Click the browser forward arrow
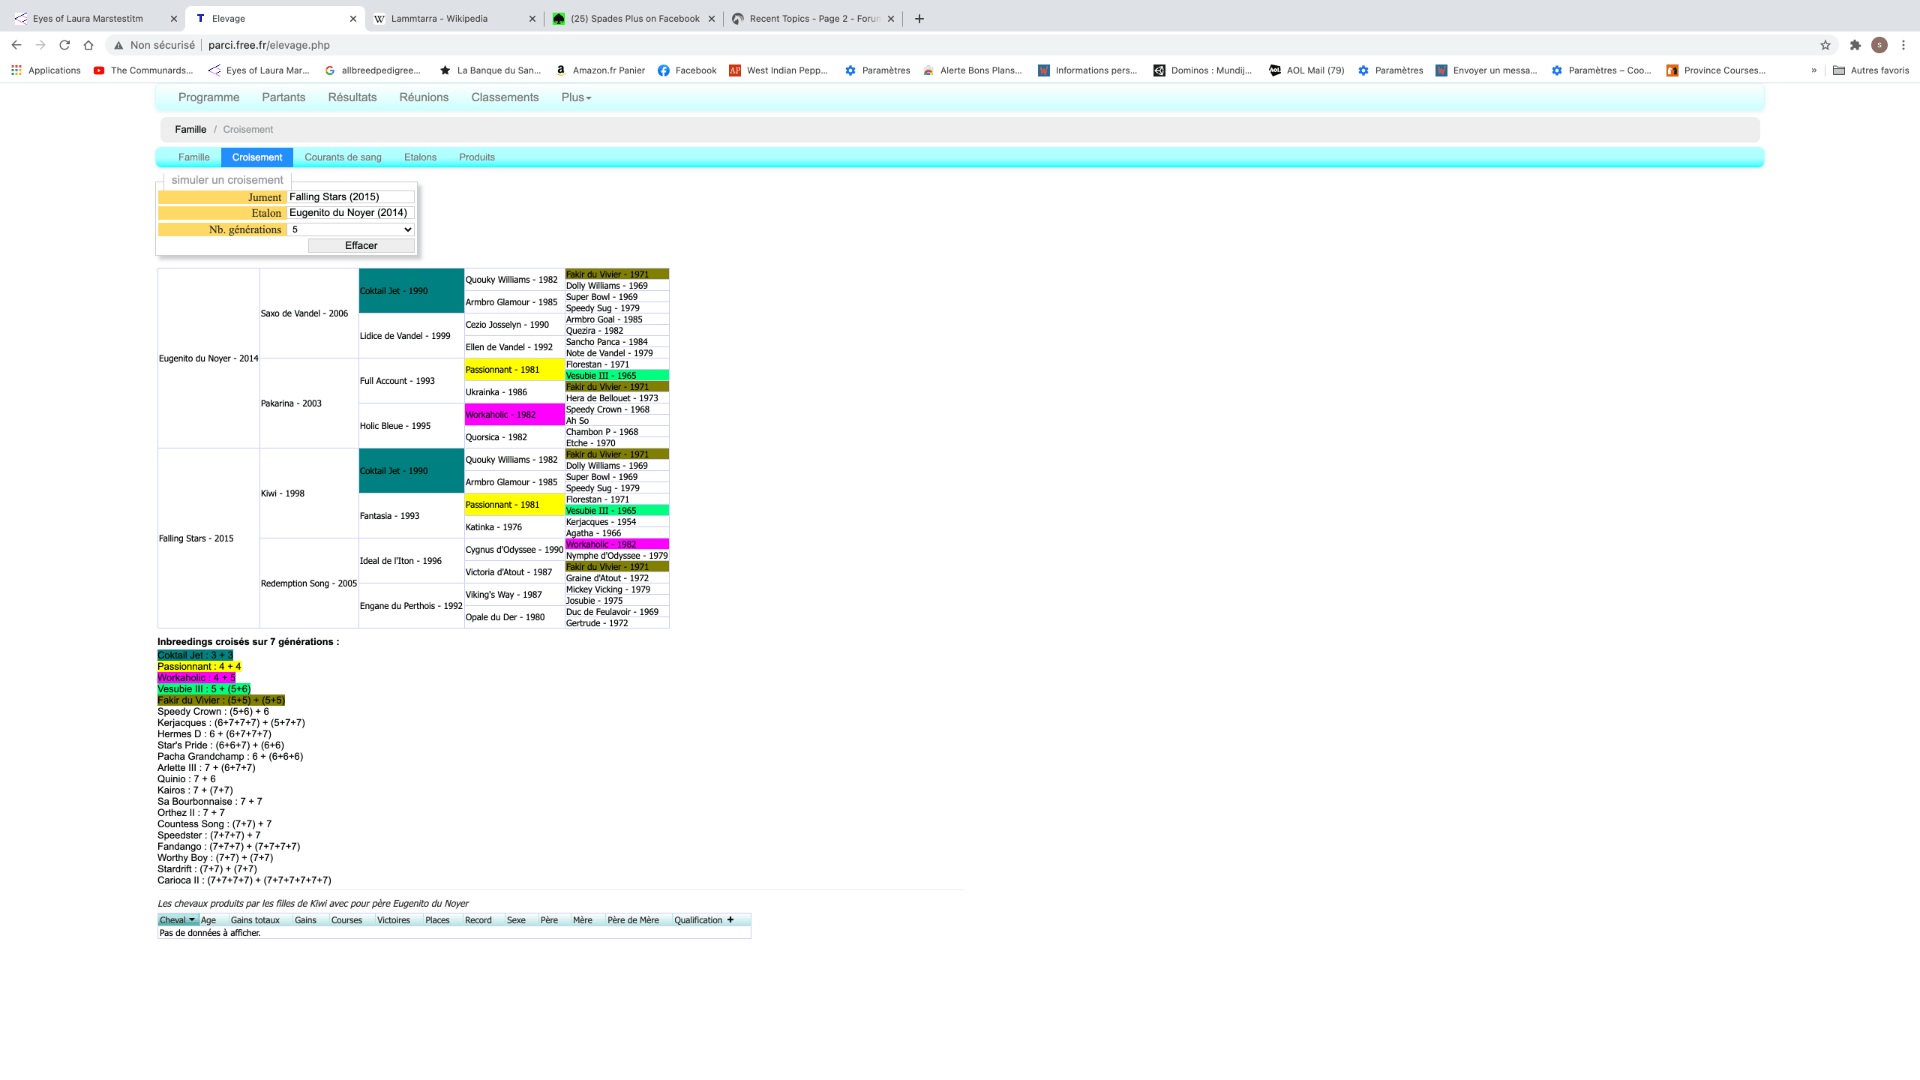Viewport: 1920px width, 1080px height. (40, 45)
